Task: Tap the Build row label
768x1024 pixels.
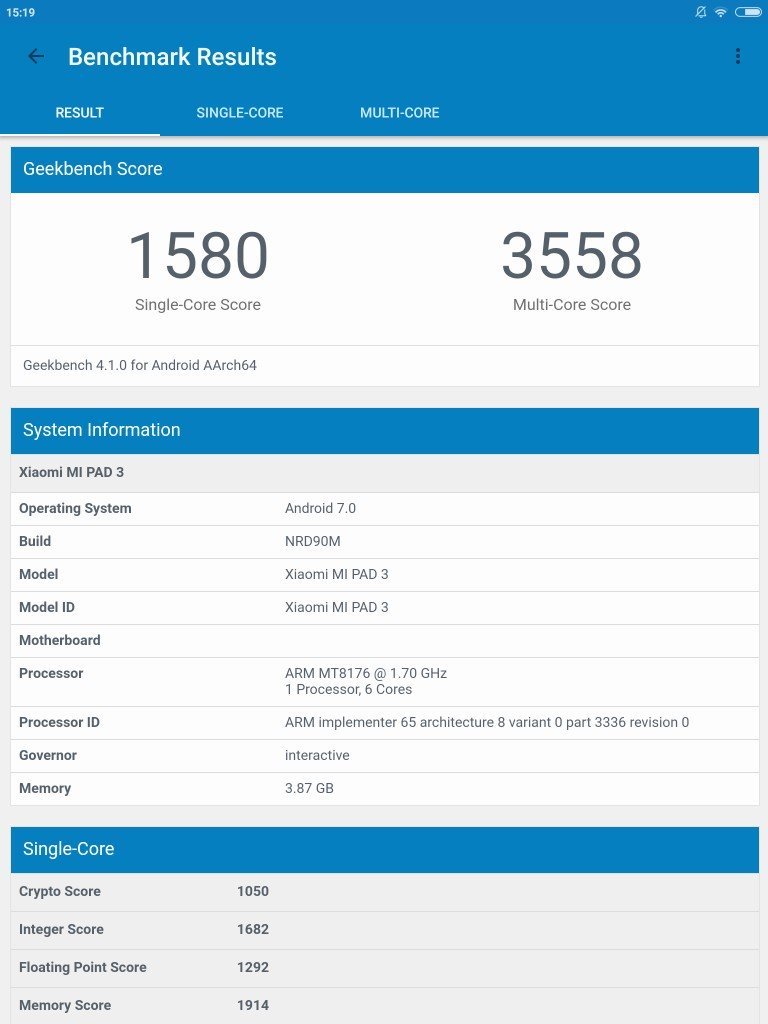Action: 35,541
